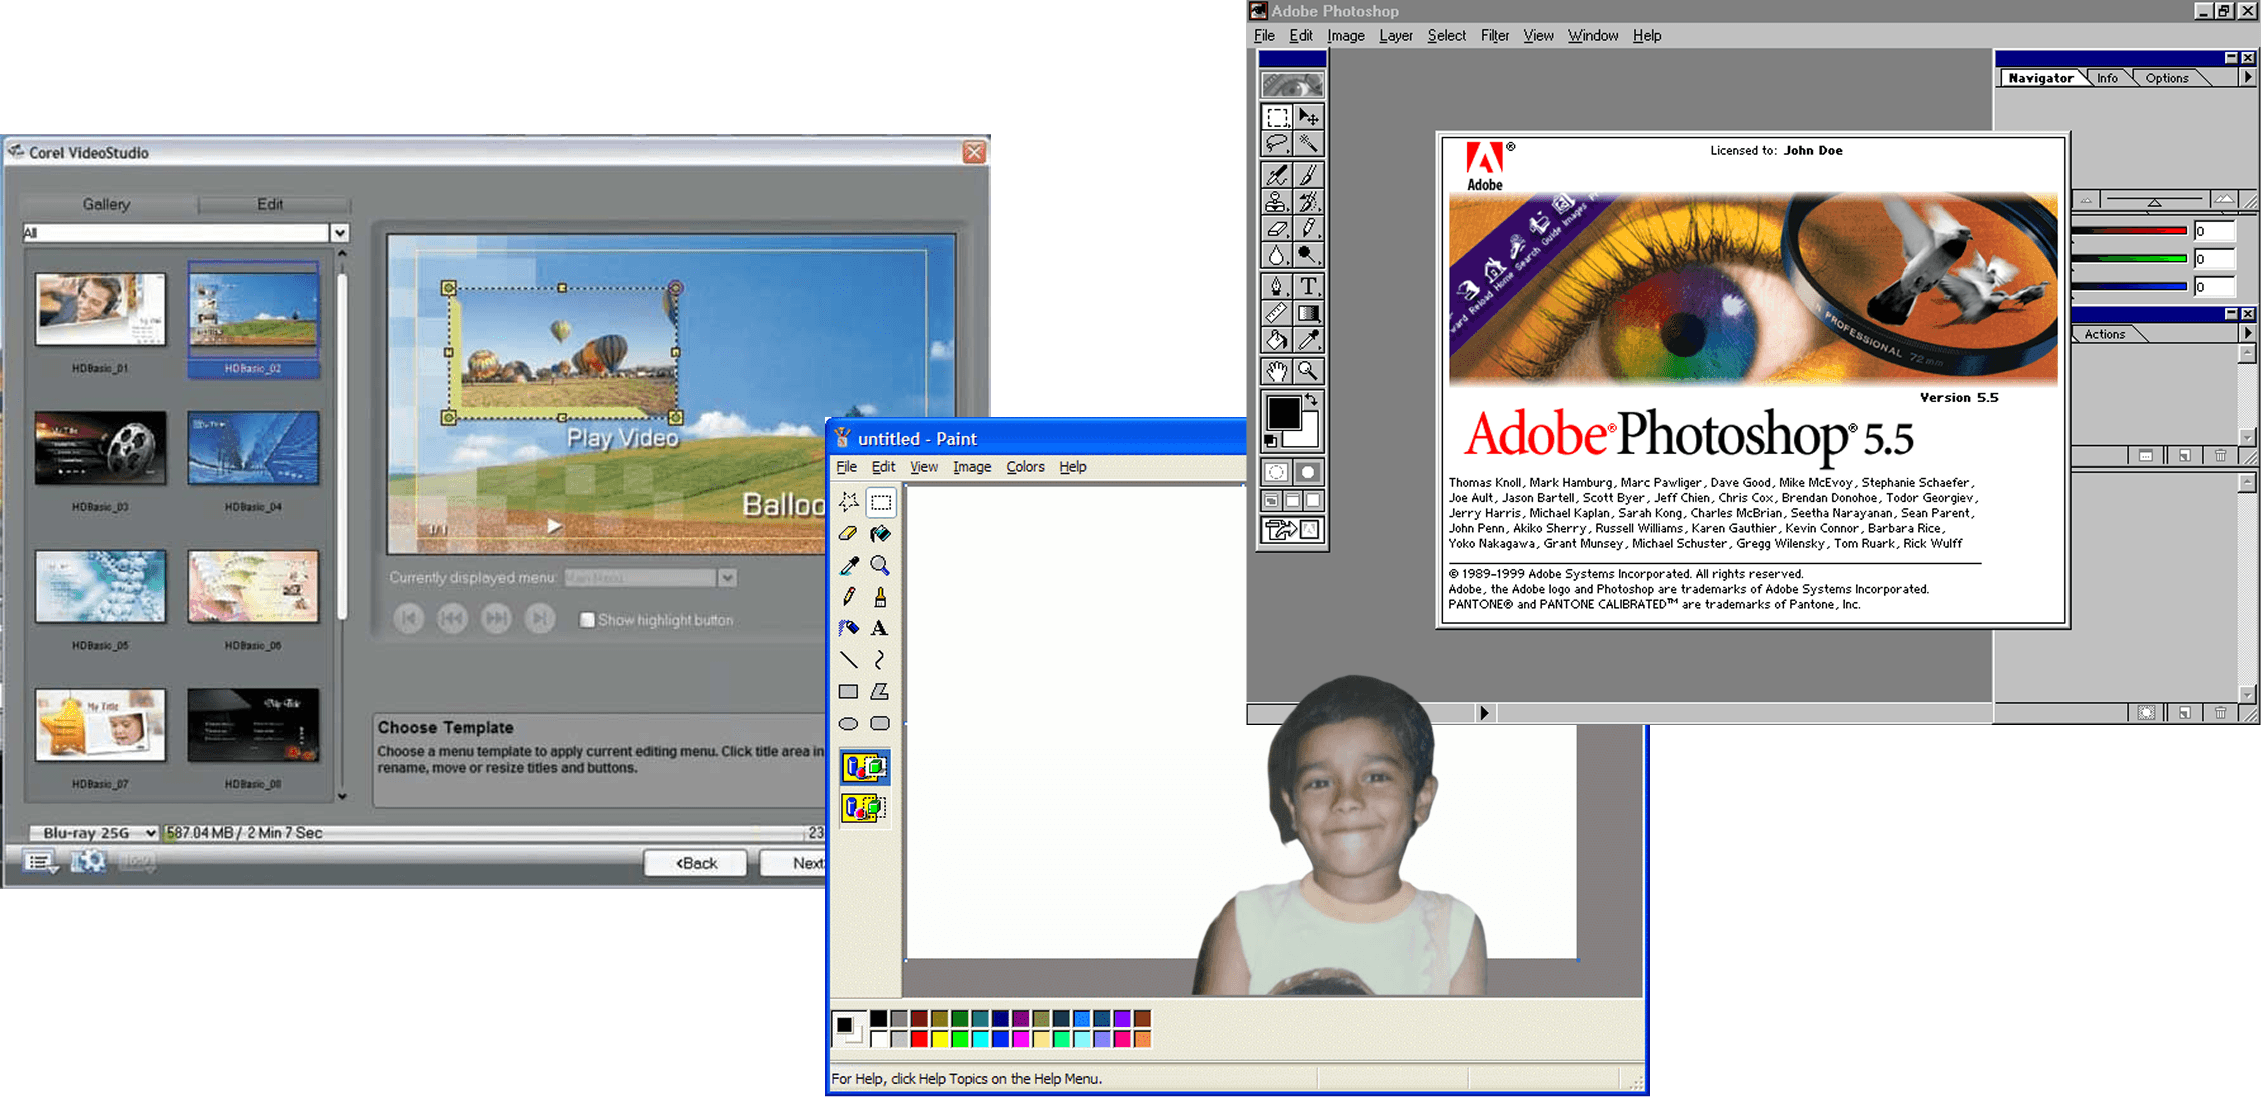This screenshot has height=1097, width=2261.
Task: Open the Filter menu in Photoshop
Action: click(1494, 36)
